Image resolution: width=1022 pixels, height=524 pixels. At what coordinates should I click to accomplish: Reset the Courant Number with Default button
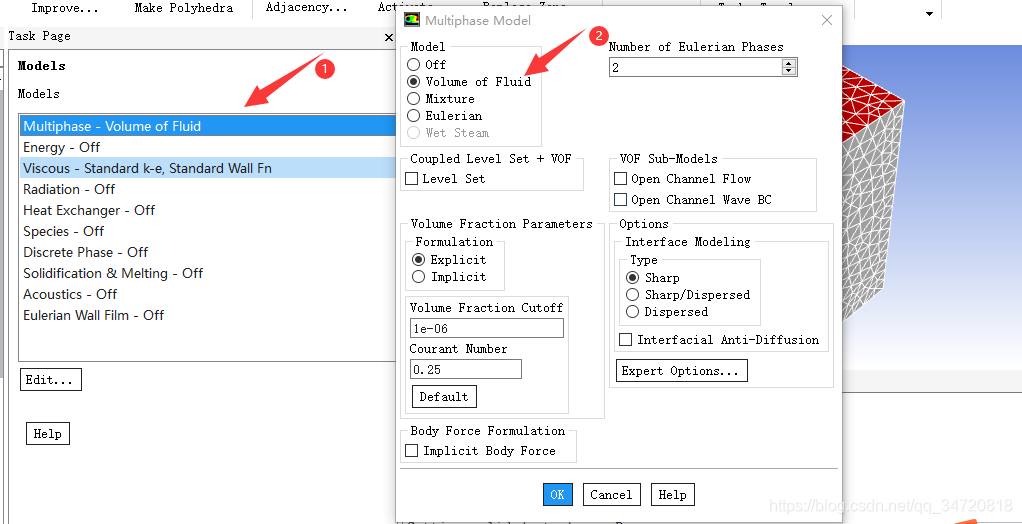point(444,397)
